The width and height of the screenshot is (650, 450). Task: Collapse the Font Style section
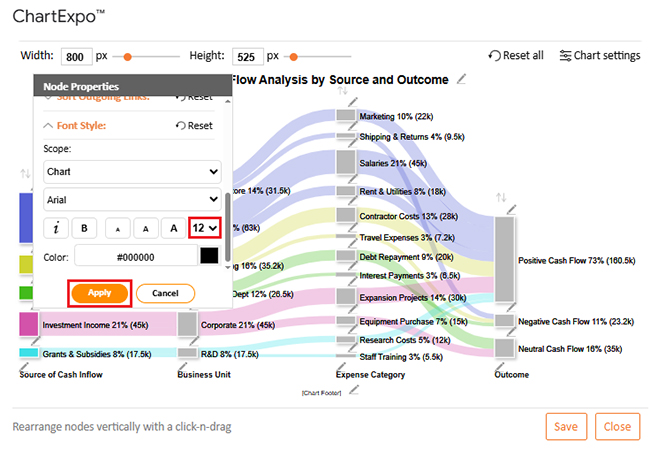click(49, 126)
